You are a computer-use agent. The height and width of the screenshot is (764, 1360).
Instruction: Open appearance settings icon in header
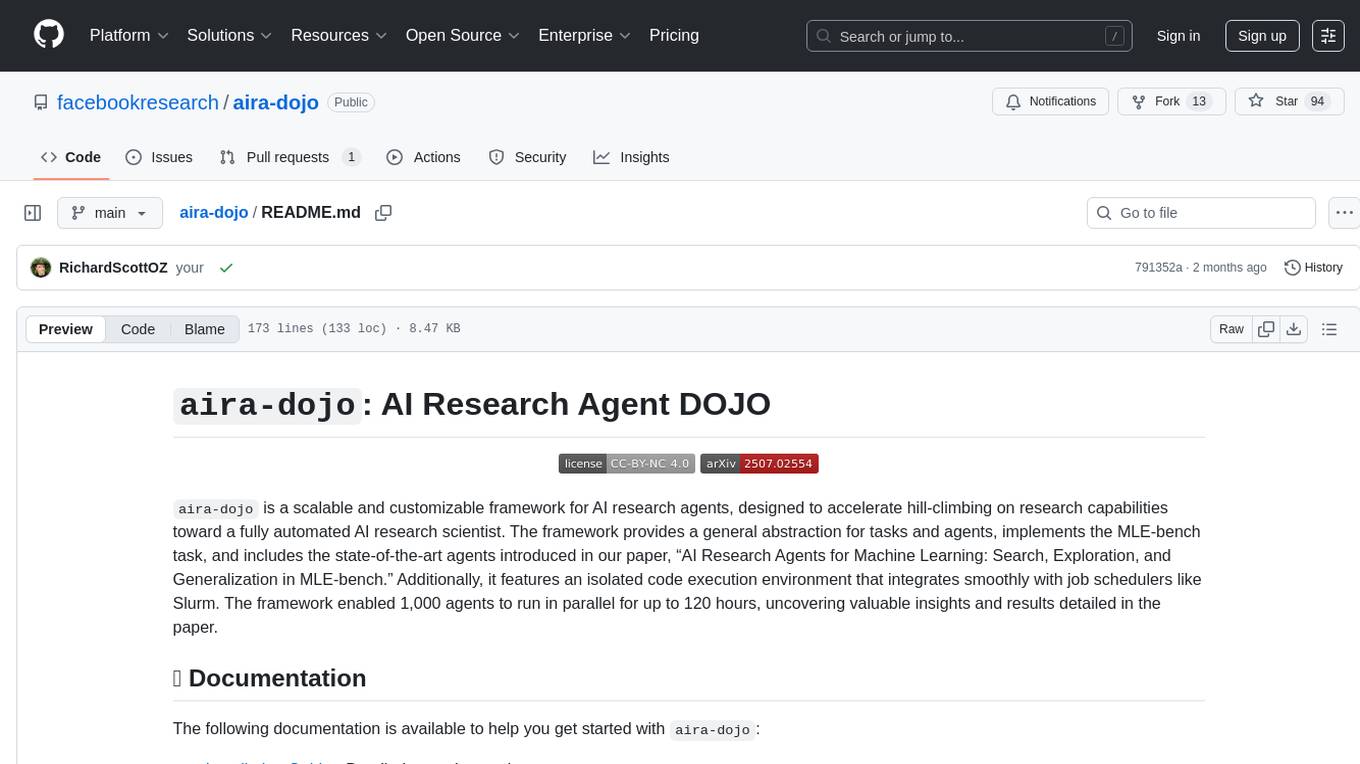(x=1328, y=36)
